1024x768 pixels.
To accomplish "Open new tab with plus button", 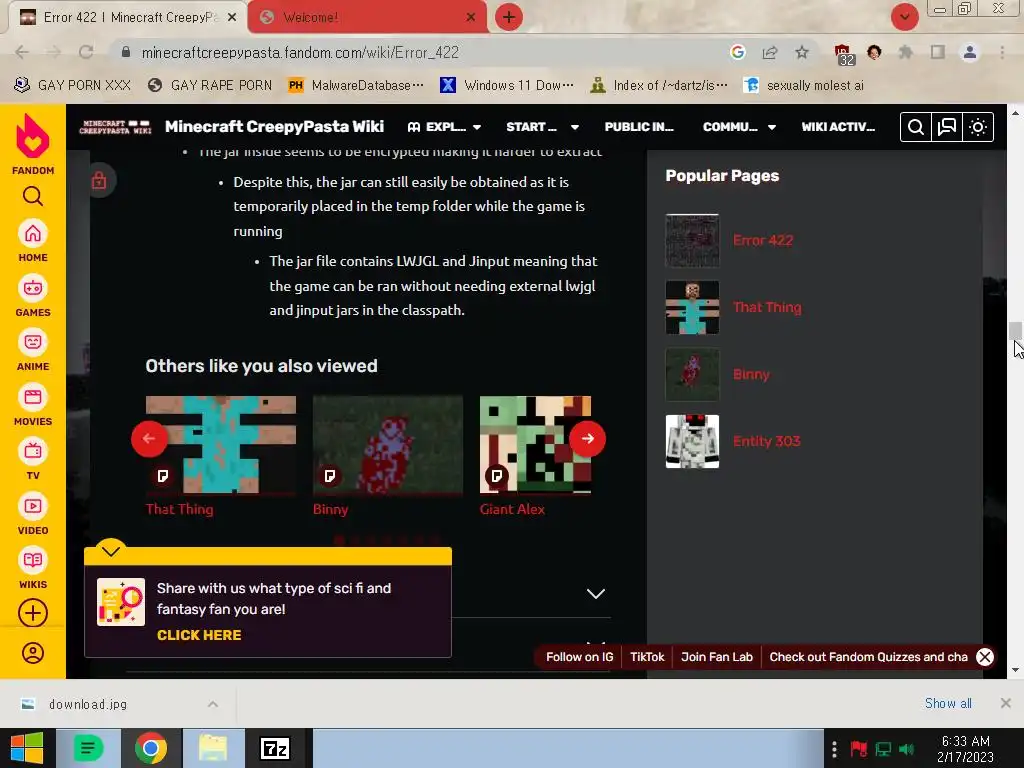I will pos(509,17).
